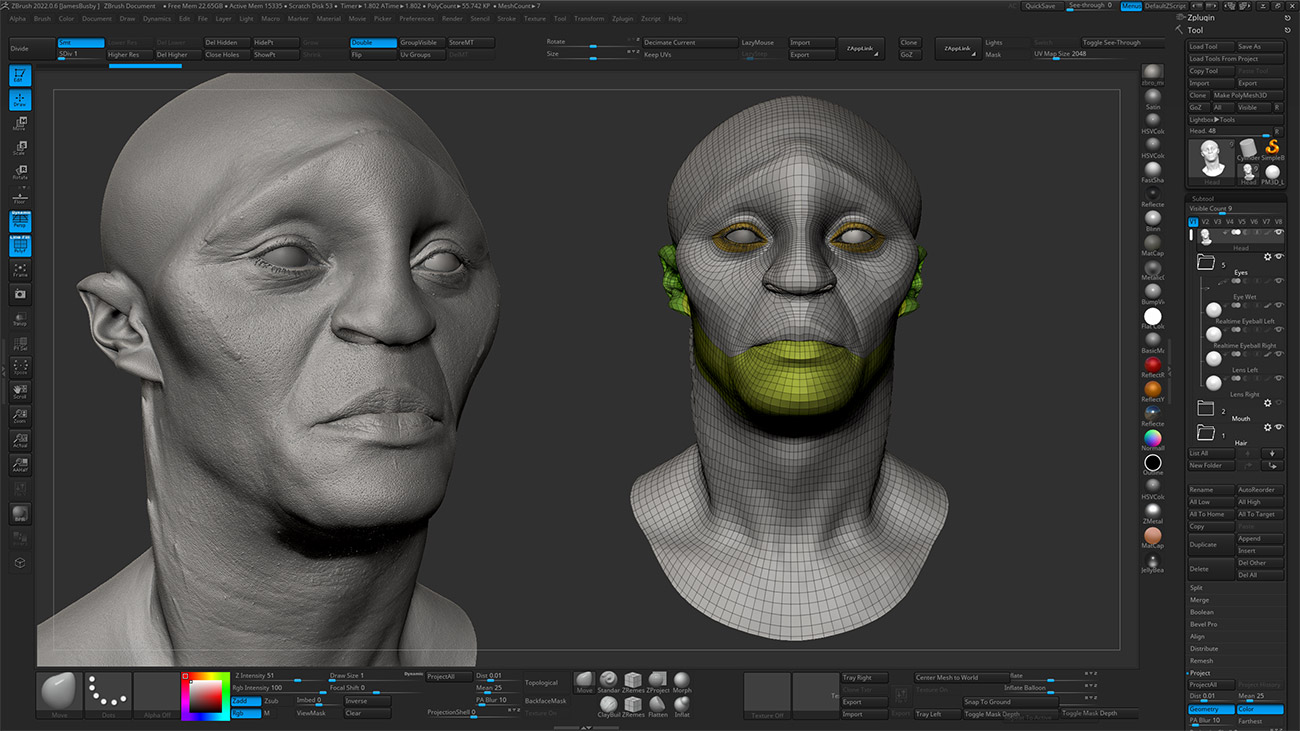Screen dimensions: 1300x731
Task: Select the Morph brush icon
Action: 682,682
